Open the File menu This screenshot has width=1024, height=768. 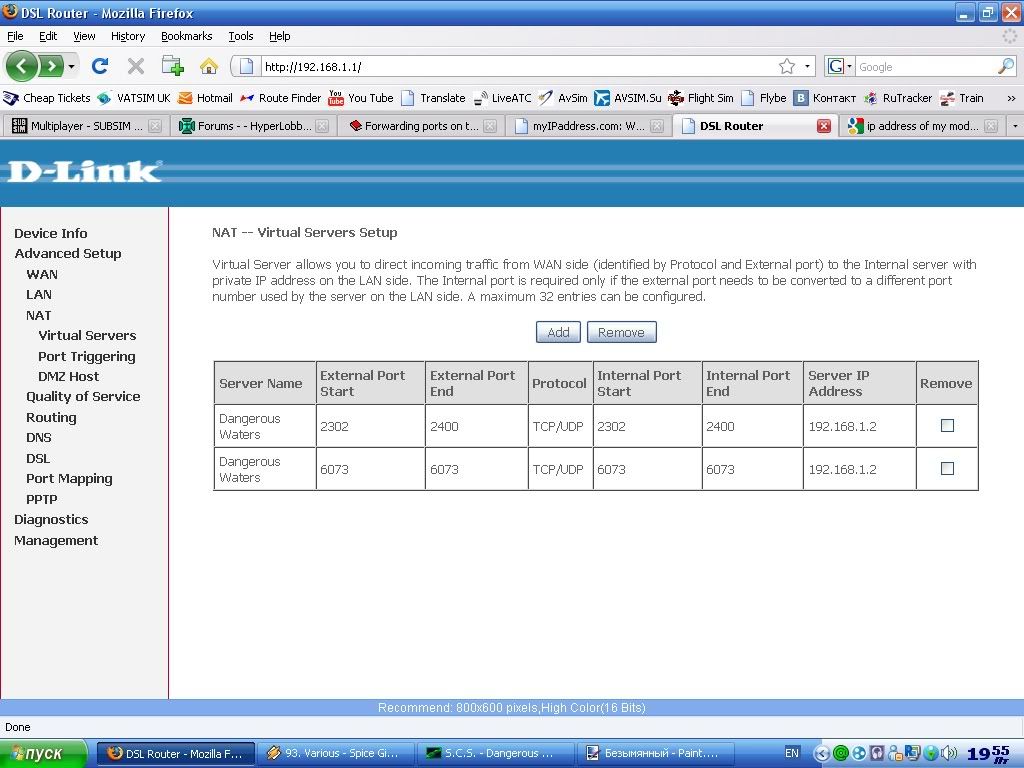[x=15, y=36]
